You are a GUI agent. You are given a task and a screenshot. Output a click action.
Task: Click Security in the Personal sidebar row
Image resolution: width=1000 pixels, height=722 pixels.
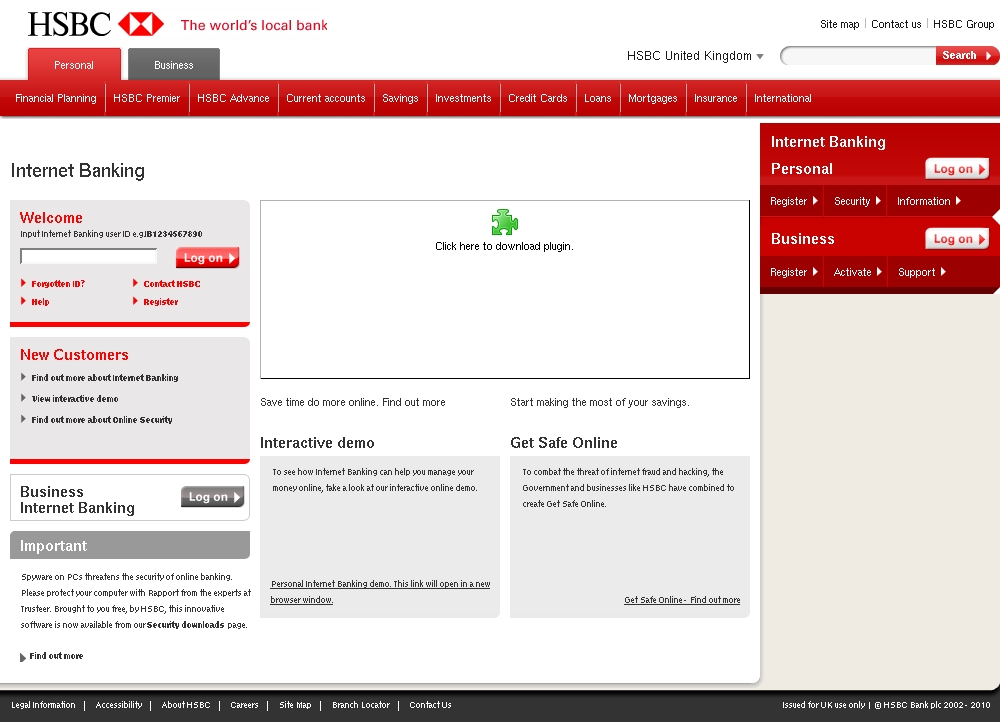(857, 202)
